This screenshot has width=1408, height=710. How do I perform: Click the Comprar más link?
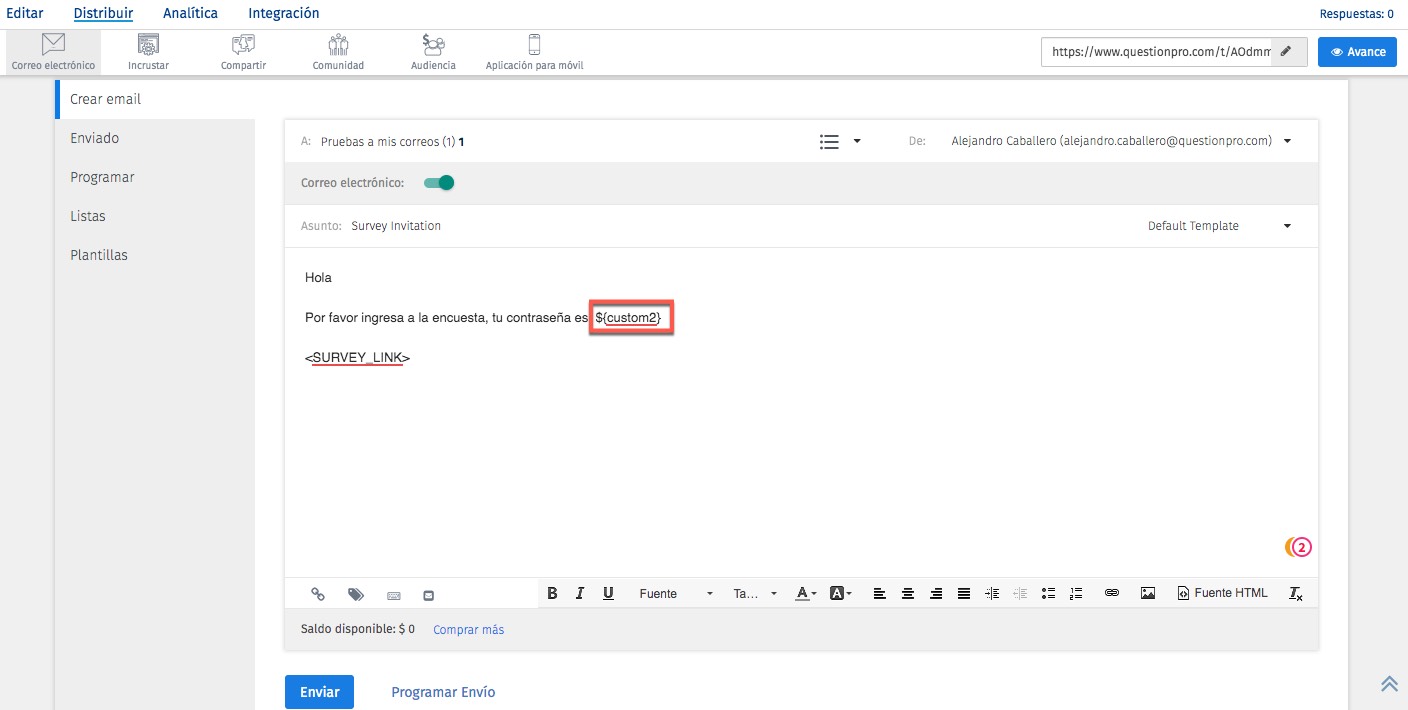(x=468, y=630)
